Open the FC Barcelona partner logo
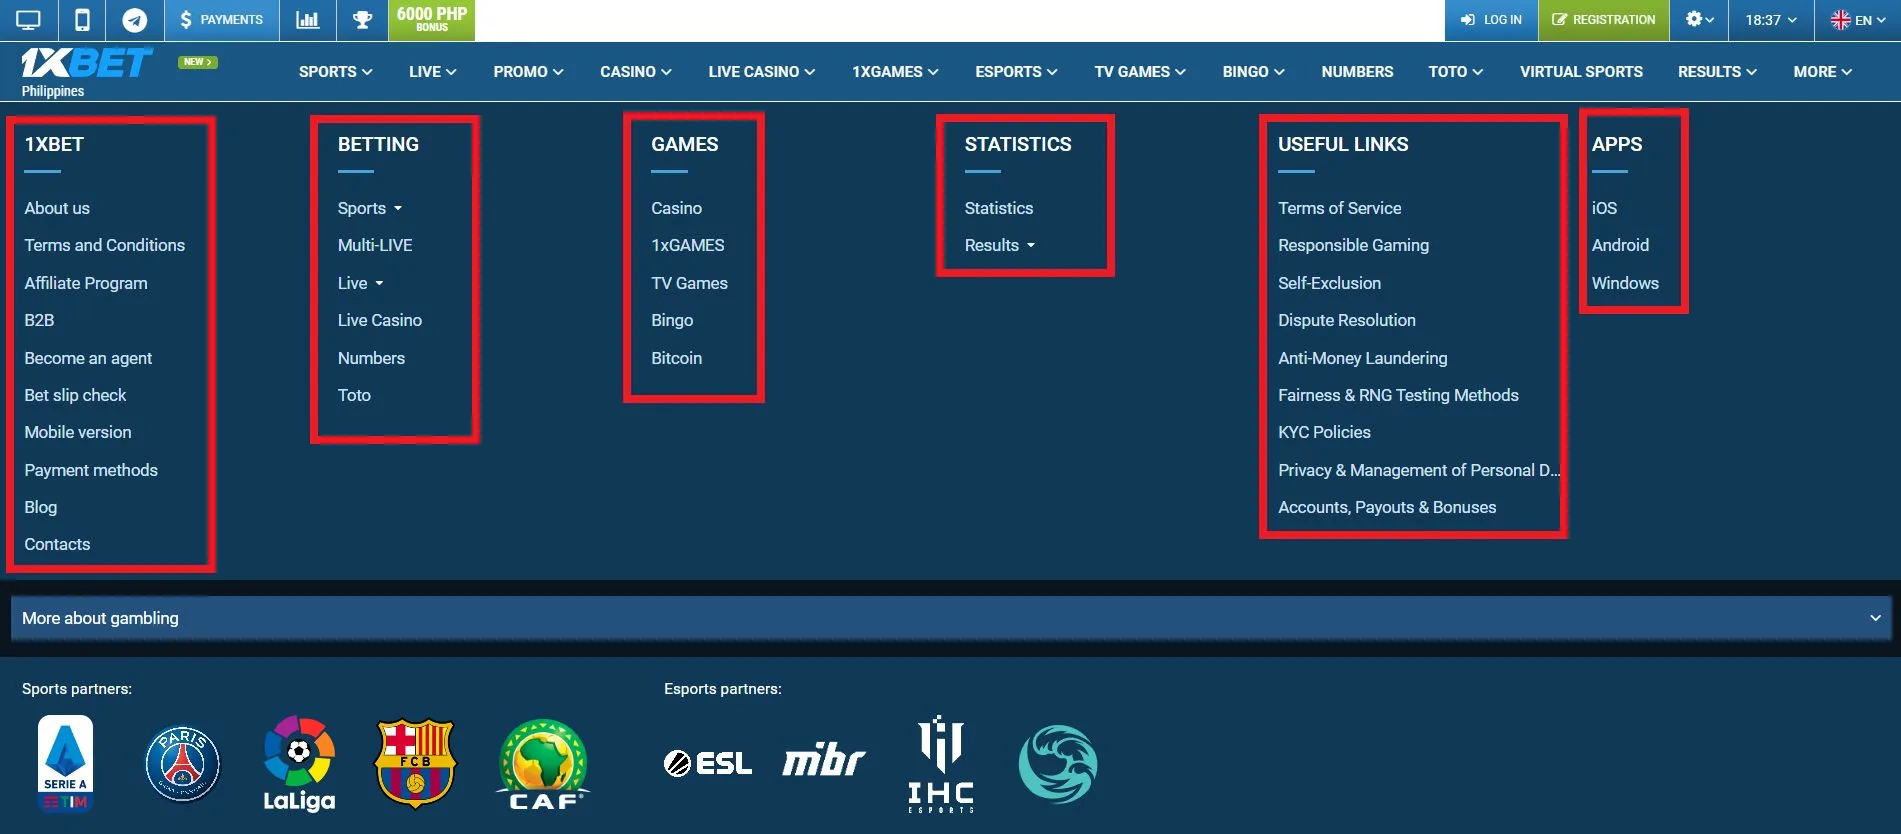This screenshot has width=1901, height=834. [x=415, y=764]
